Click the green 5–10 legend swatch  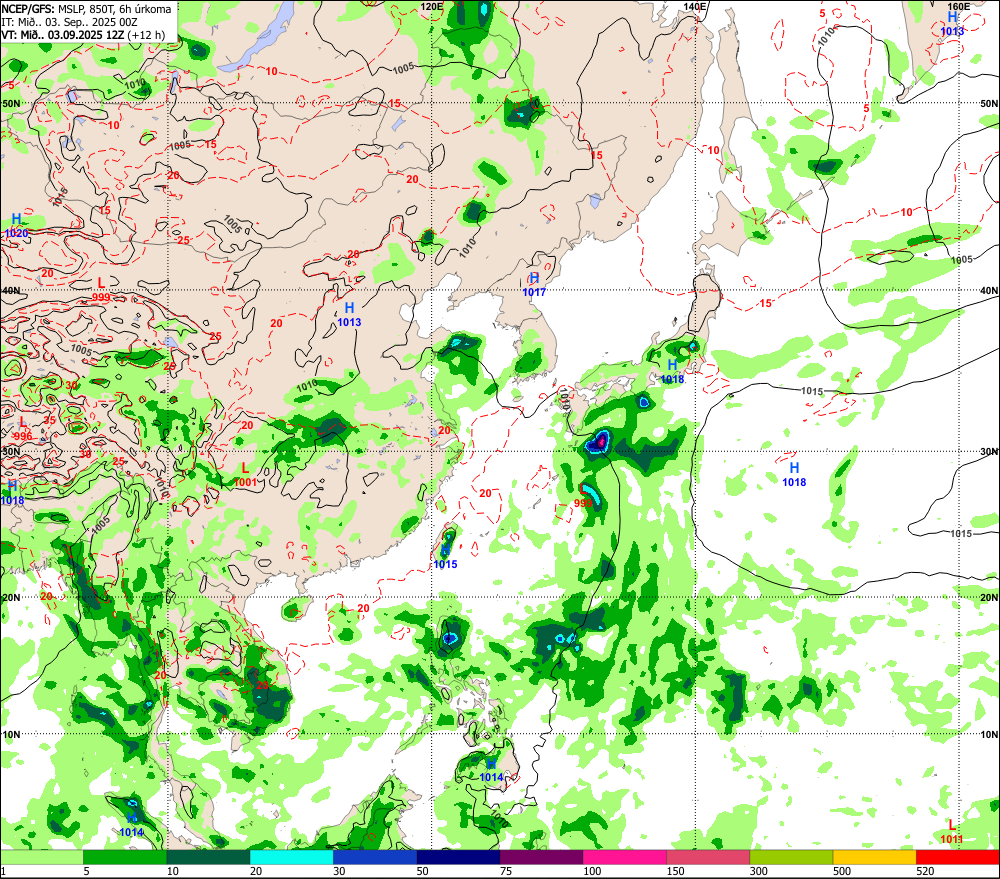point(125,857)
